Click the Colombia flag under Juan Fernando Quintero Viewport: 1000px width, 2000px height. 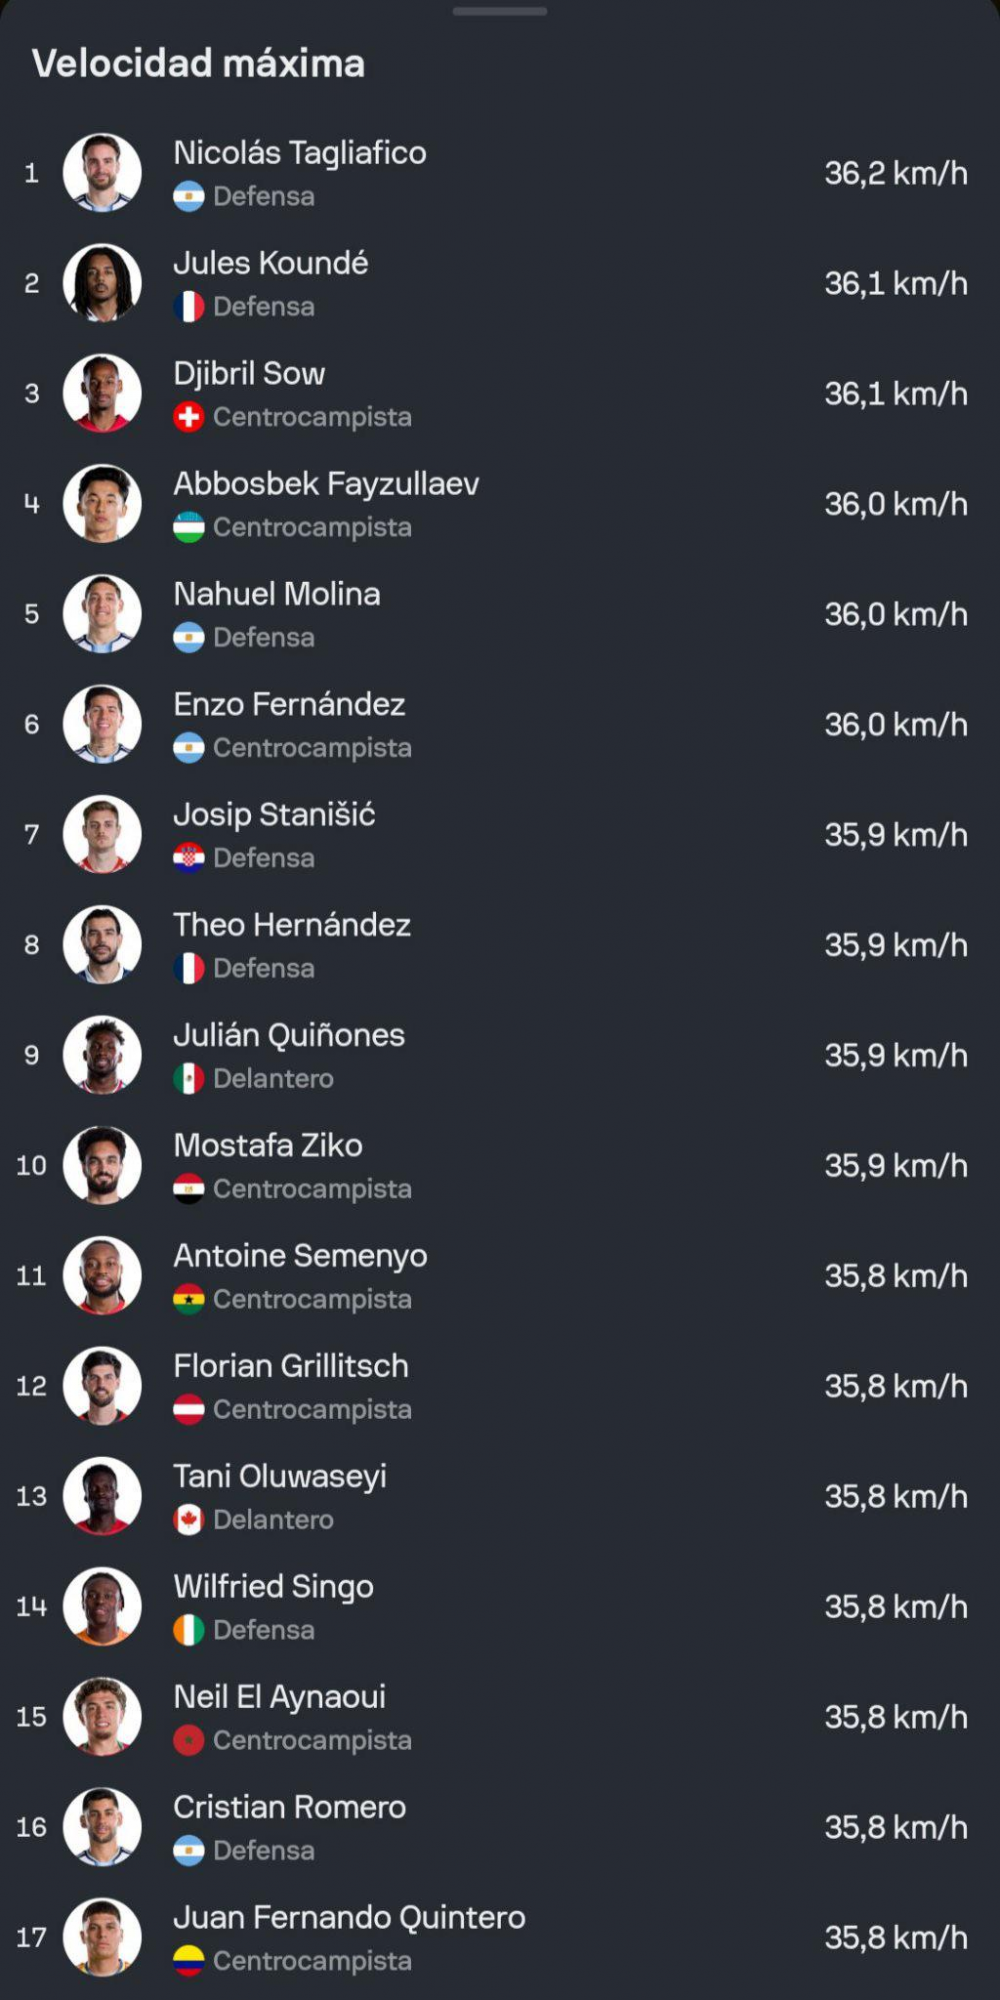[189, 1961]
